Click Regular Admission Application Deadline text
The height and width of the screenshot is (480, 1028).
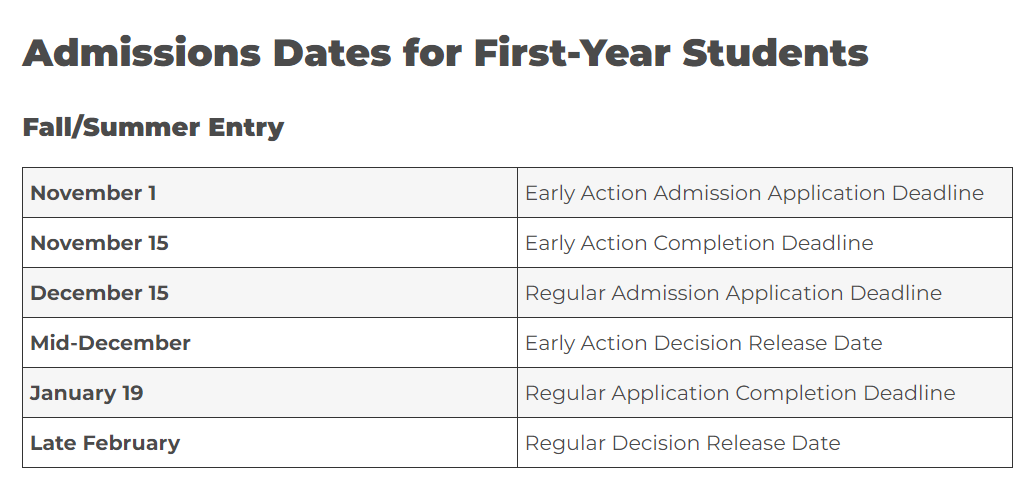[733, 293]
